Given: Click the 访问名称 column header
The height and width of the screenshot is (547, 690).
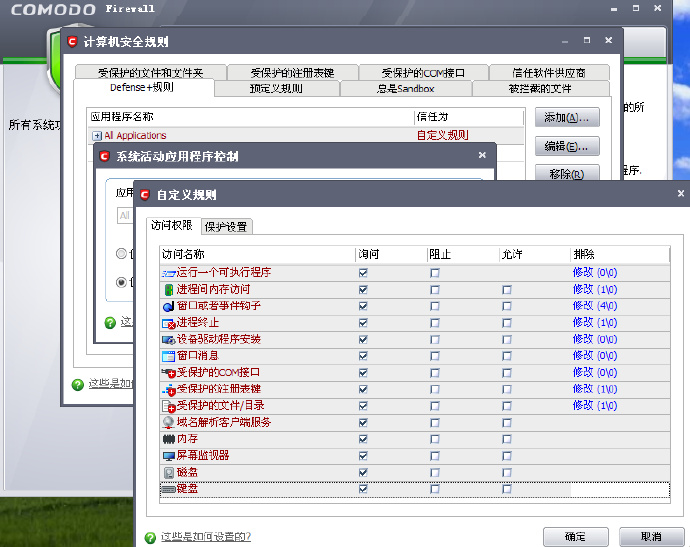Looking at the screenshot, I should click(x=257, y=254).
